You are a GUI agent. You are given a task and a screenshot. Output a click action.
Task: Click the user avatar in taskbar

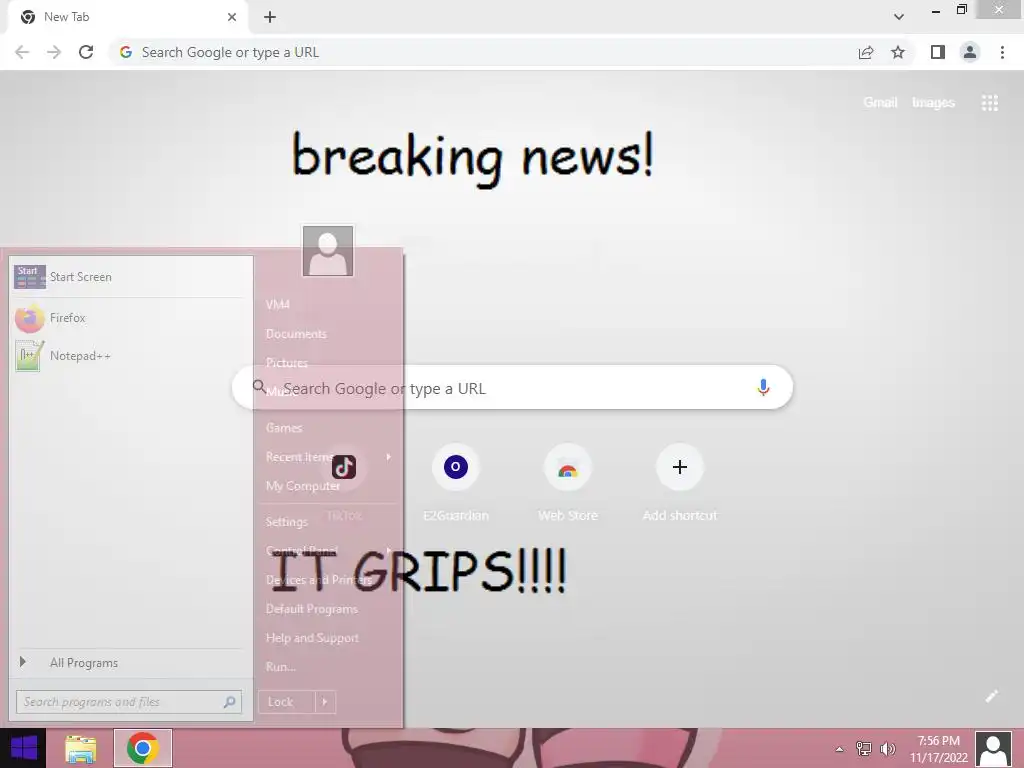pyautogui.click(x=993, y=749)
